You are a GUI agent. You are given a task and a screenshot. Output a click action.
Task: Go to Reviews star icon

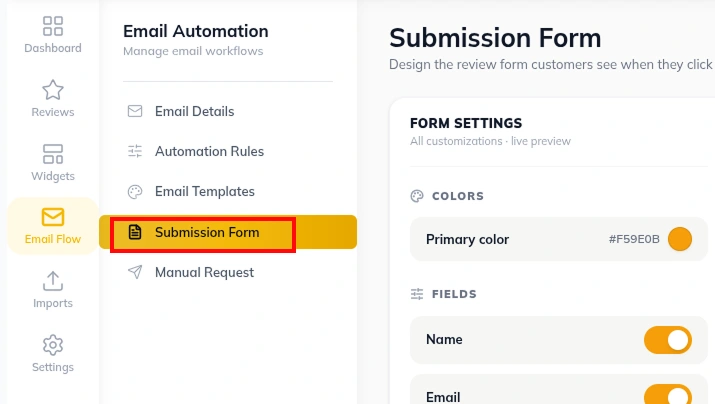(53, 90)
